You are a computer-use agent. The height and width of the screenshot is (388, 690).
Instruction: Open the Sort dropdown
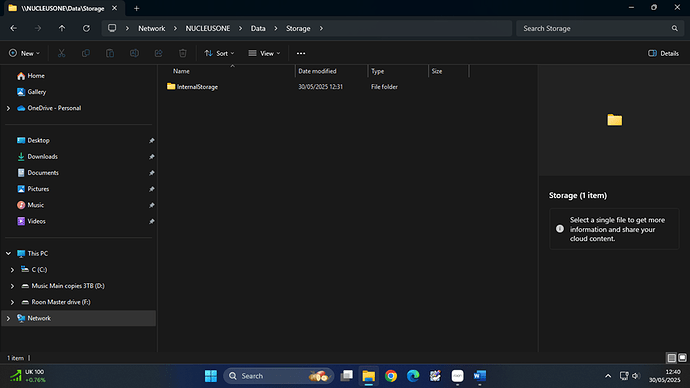tap(219, 53)
